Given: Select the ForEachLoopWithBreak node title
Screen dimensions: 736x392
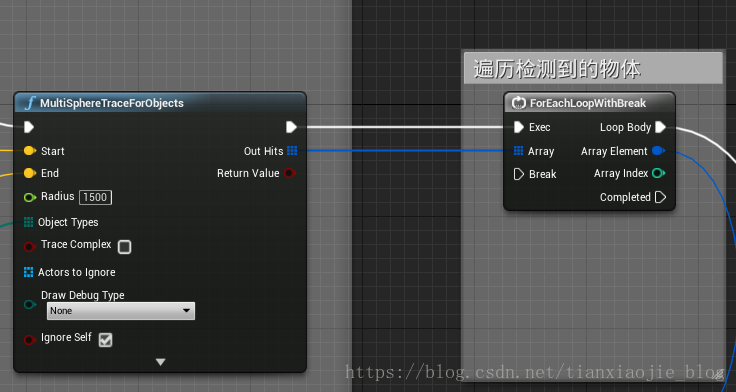Looking at the screenshot, I should pyautogui.click(x=588, y=103).
